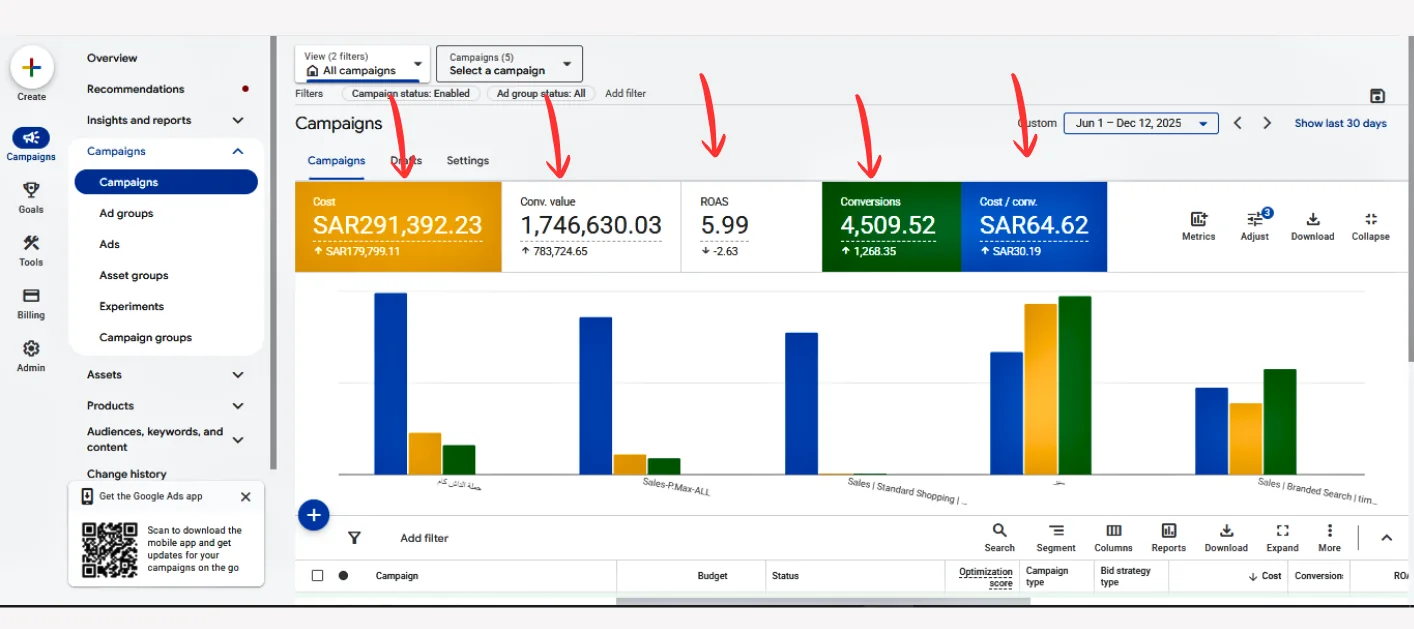Image resolution: width=1414 pixels, height=629 pixels.
Task: Switch to the Settings tab
Action: coord(468,160)
